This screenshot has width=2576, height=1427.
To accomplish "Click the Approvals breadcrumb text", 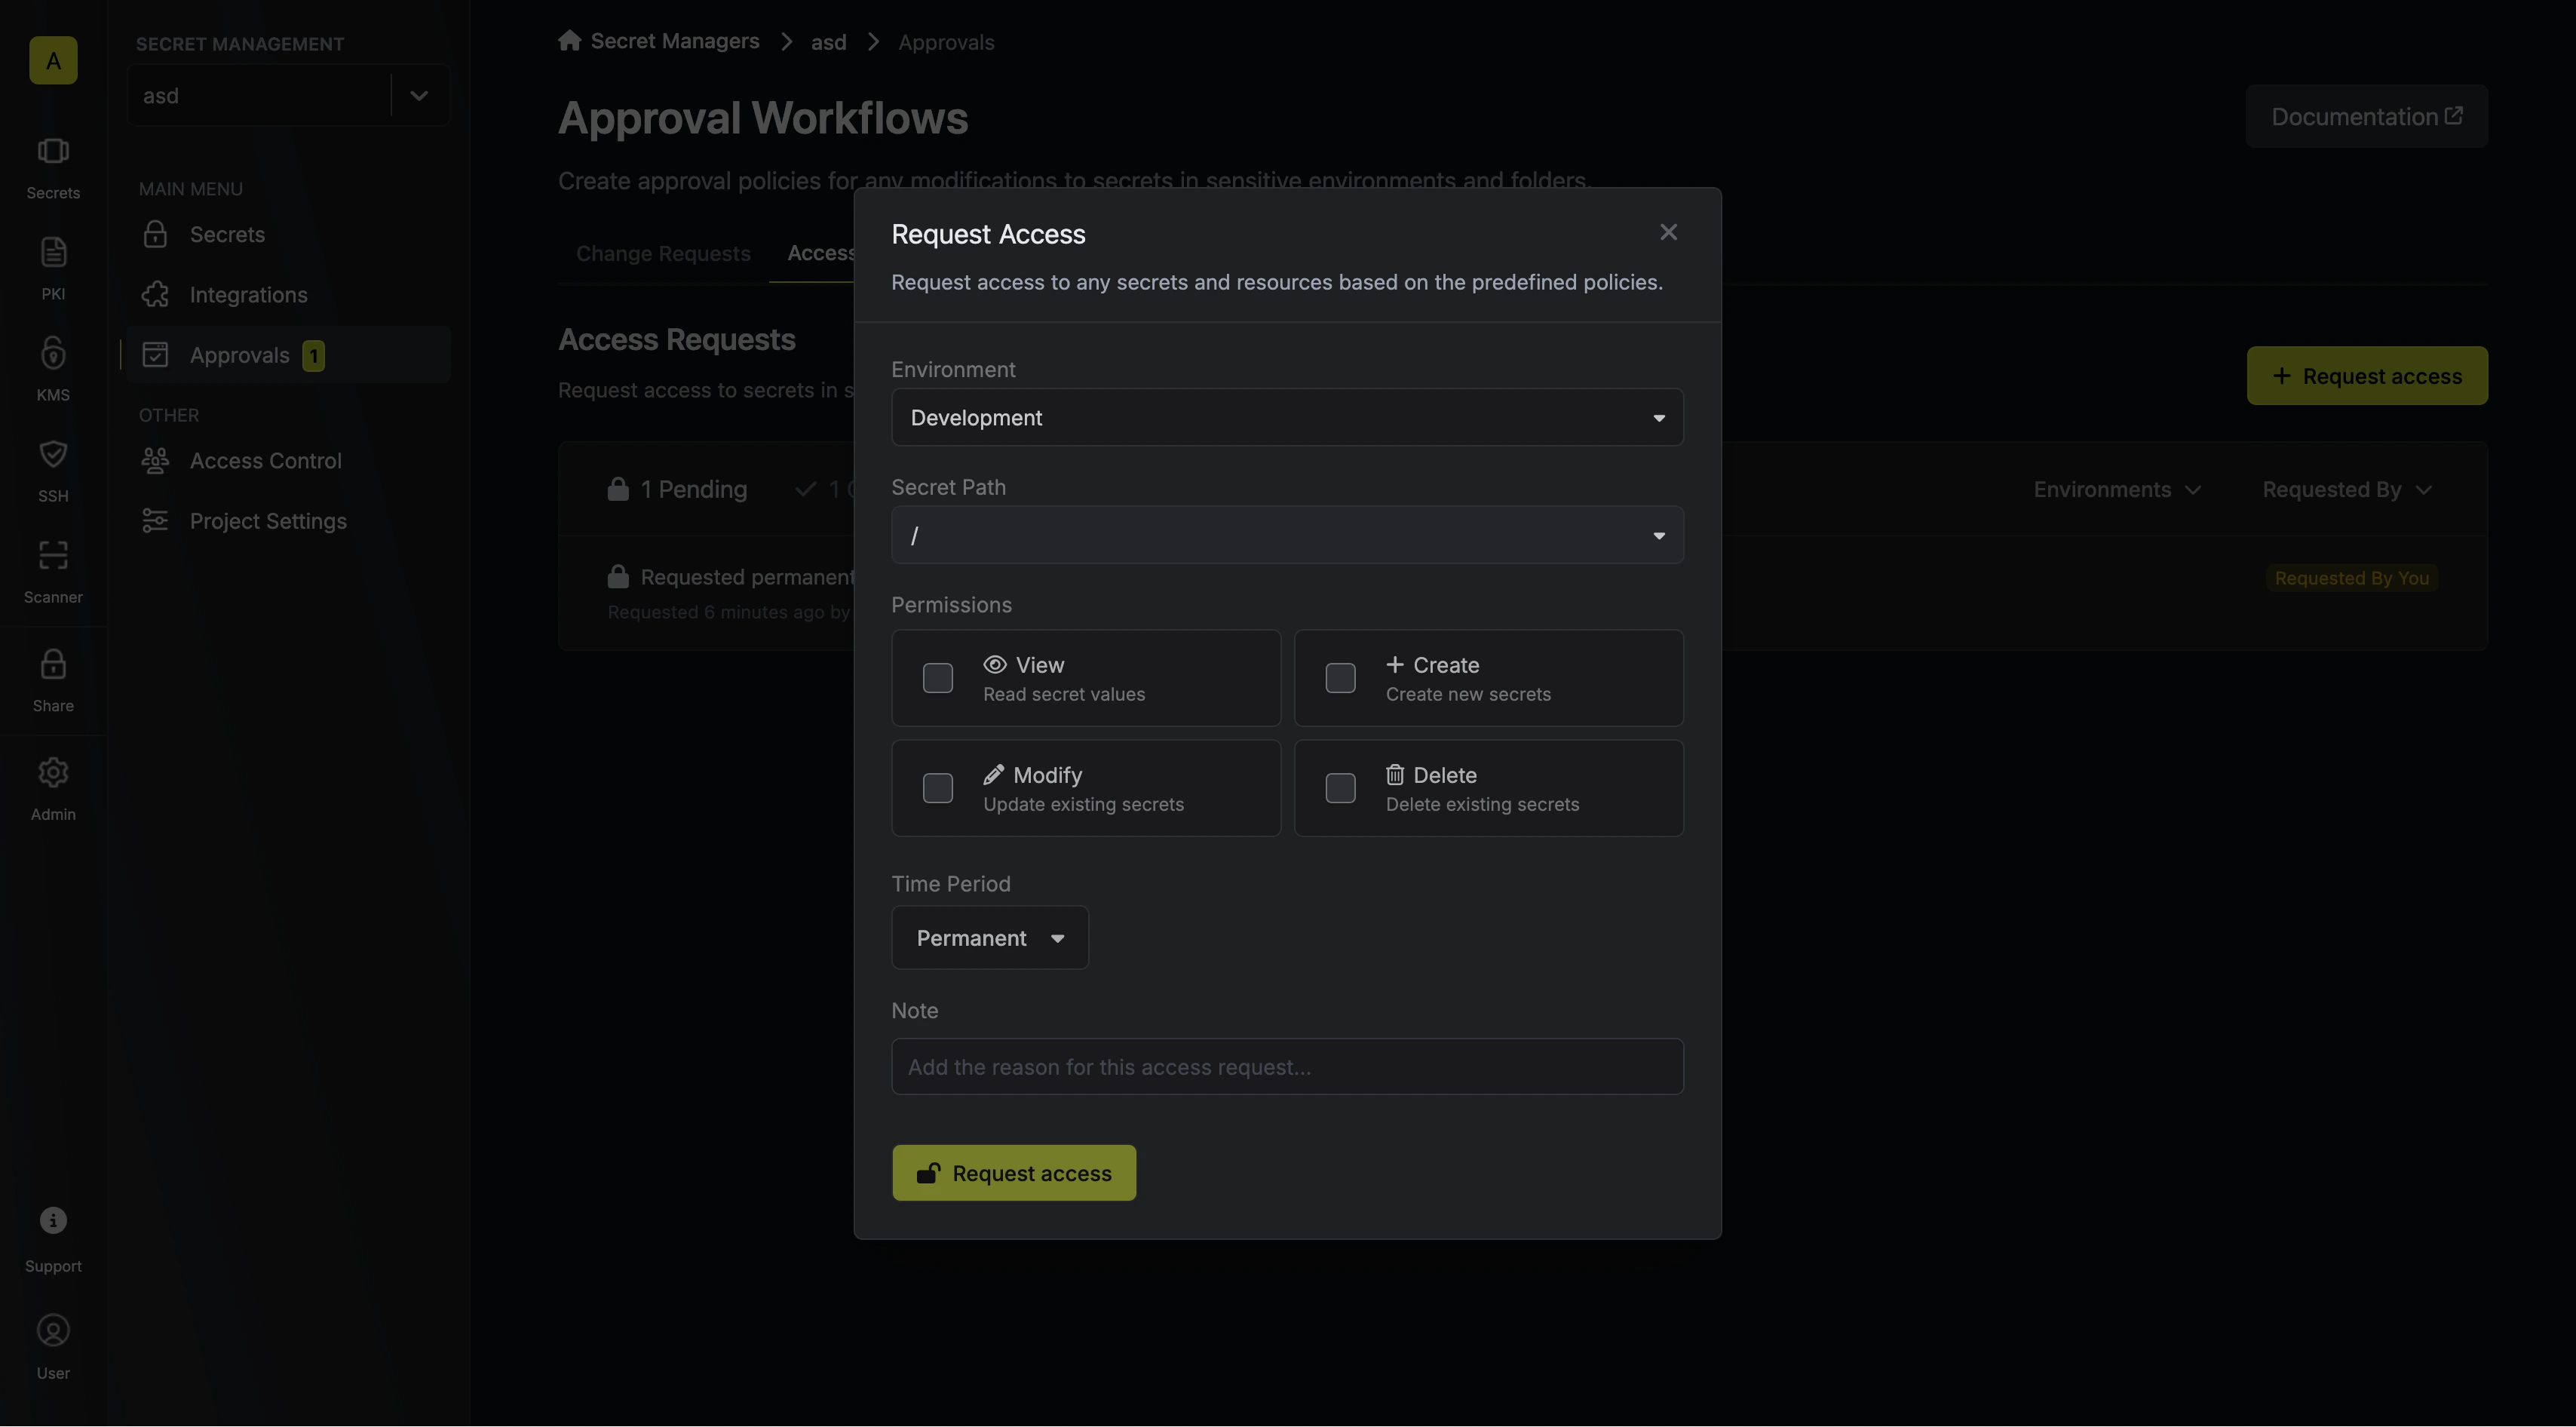I will [946, 42].
